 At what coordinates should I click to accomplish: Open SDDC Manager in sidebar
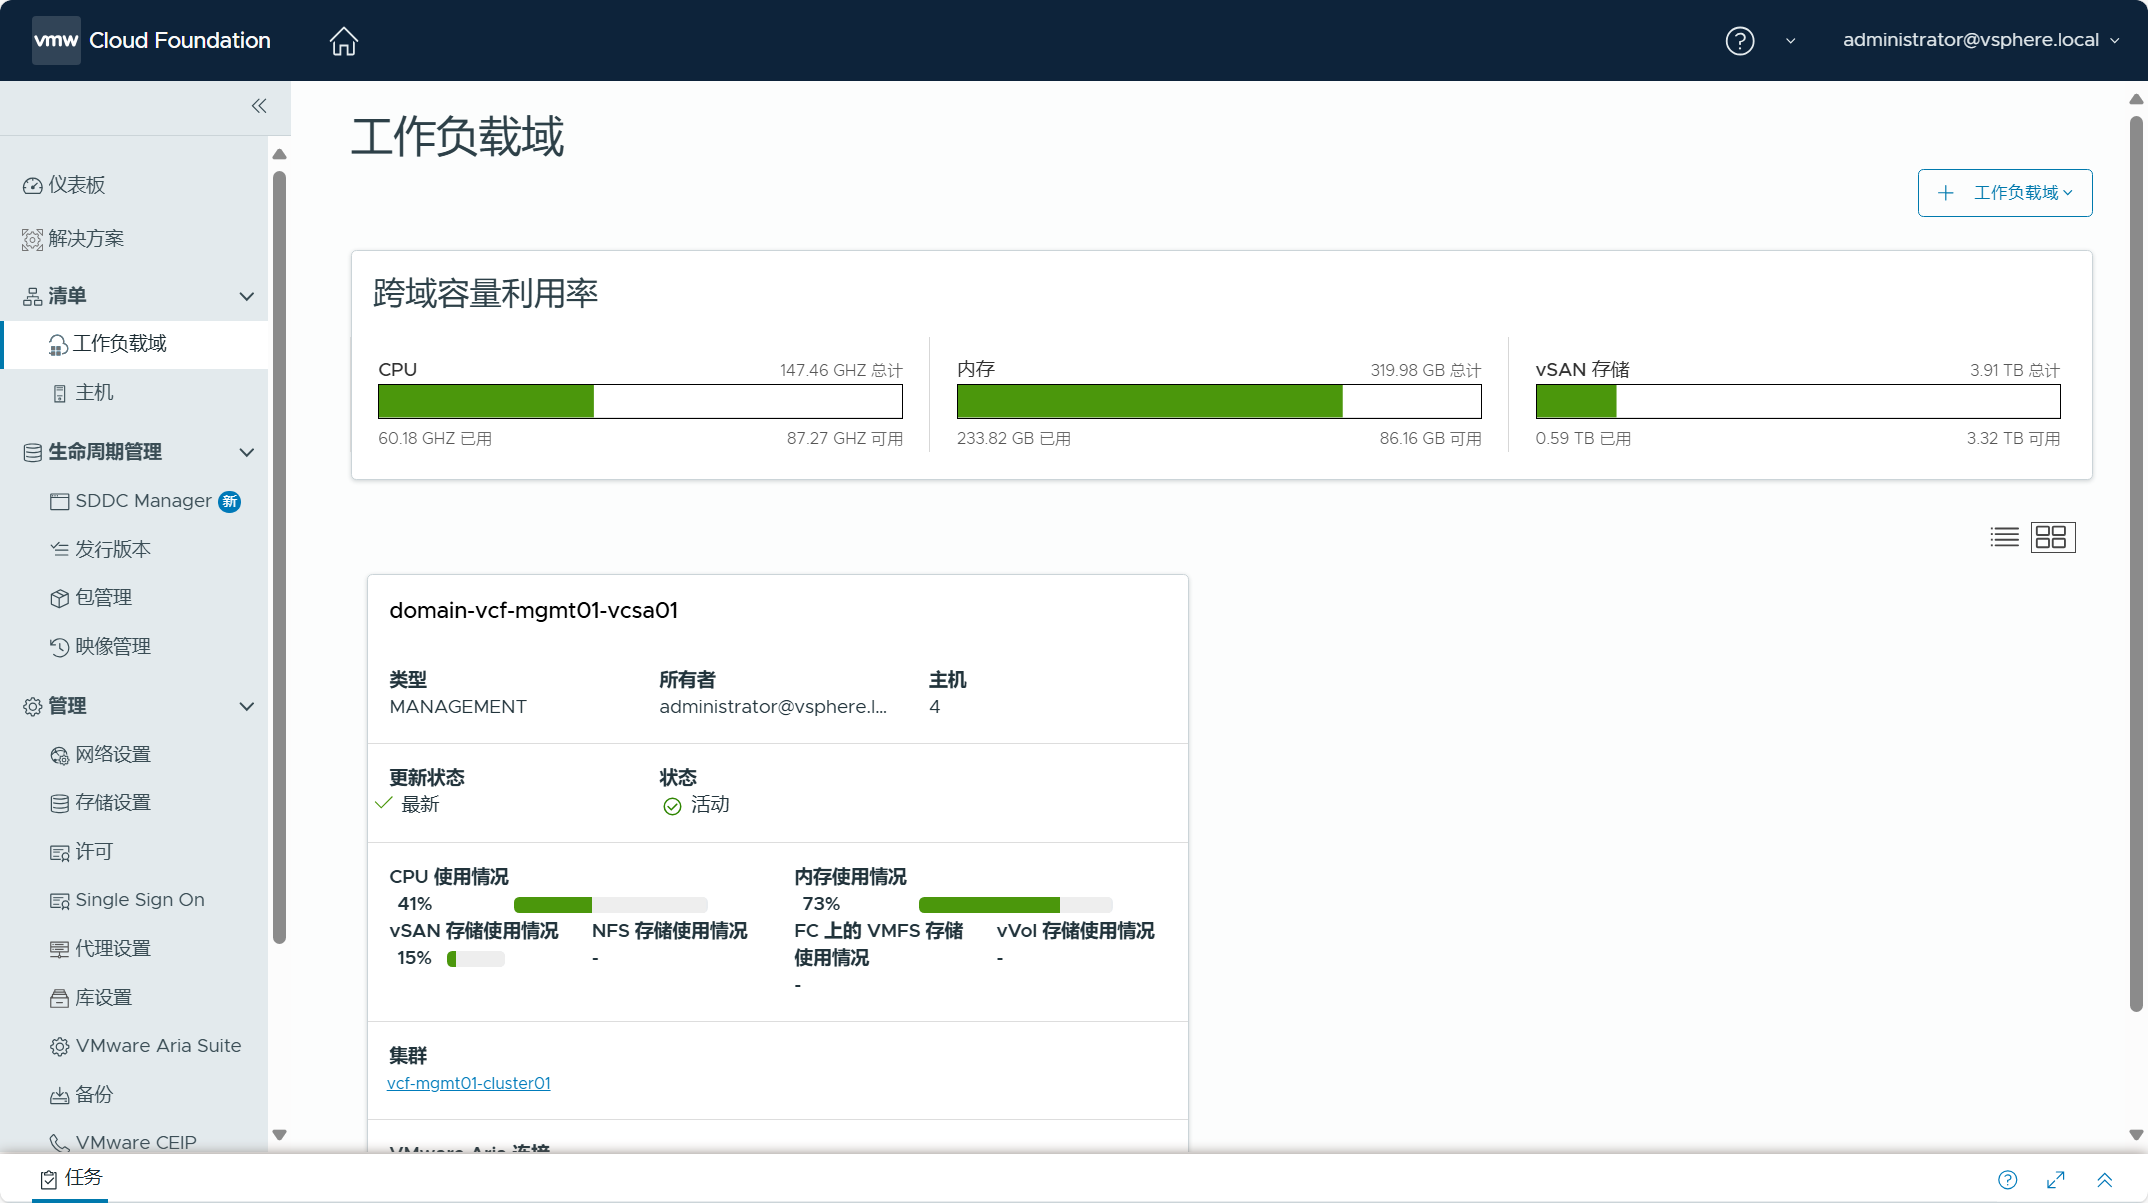[143, 501]
